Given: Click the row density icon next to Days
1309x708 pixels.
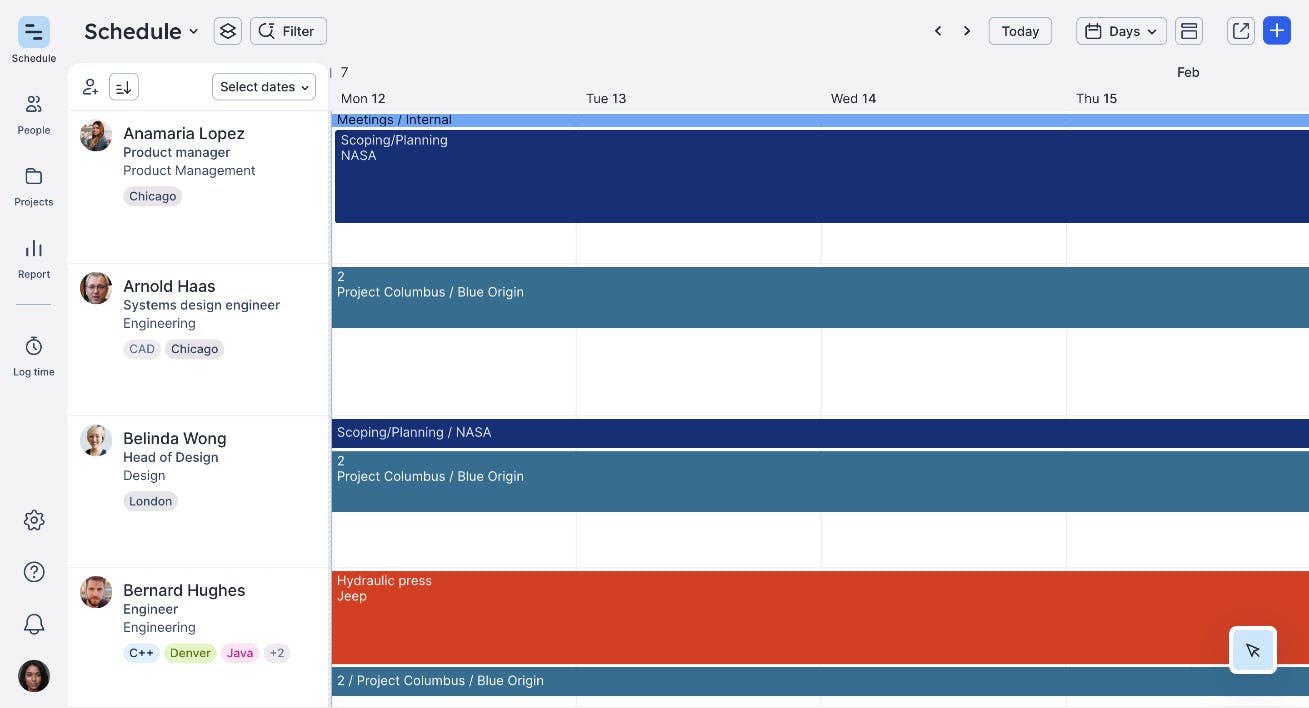Looking at the screenshot, I should tap(1189, 31).
